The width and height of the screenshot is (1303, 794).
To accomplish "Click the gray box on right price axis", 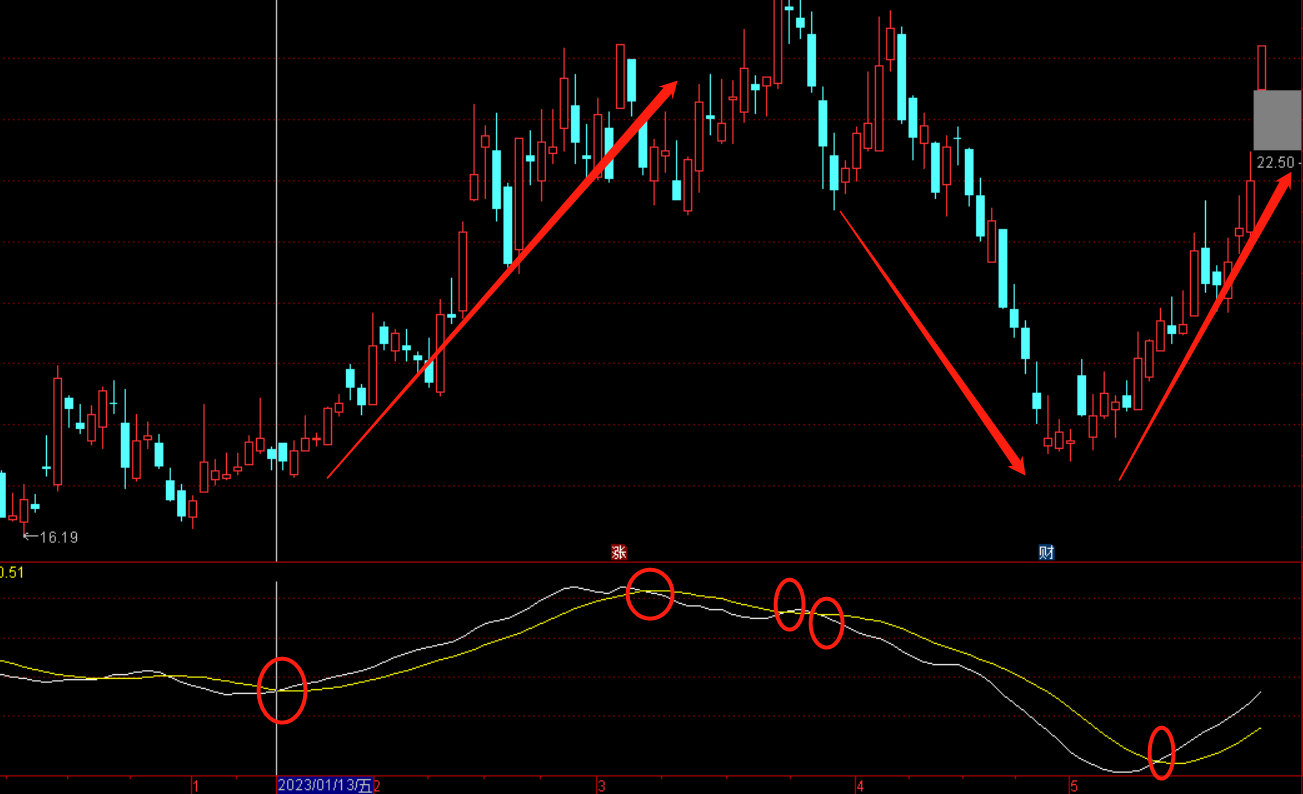I will click(1277, 120).
